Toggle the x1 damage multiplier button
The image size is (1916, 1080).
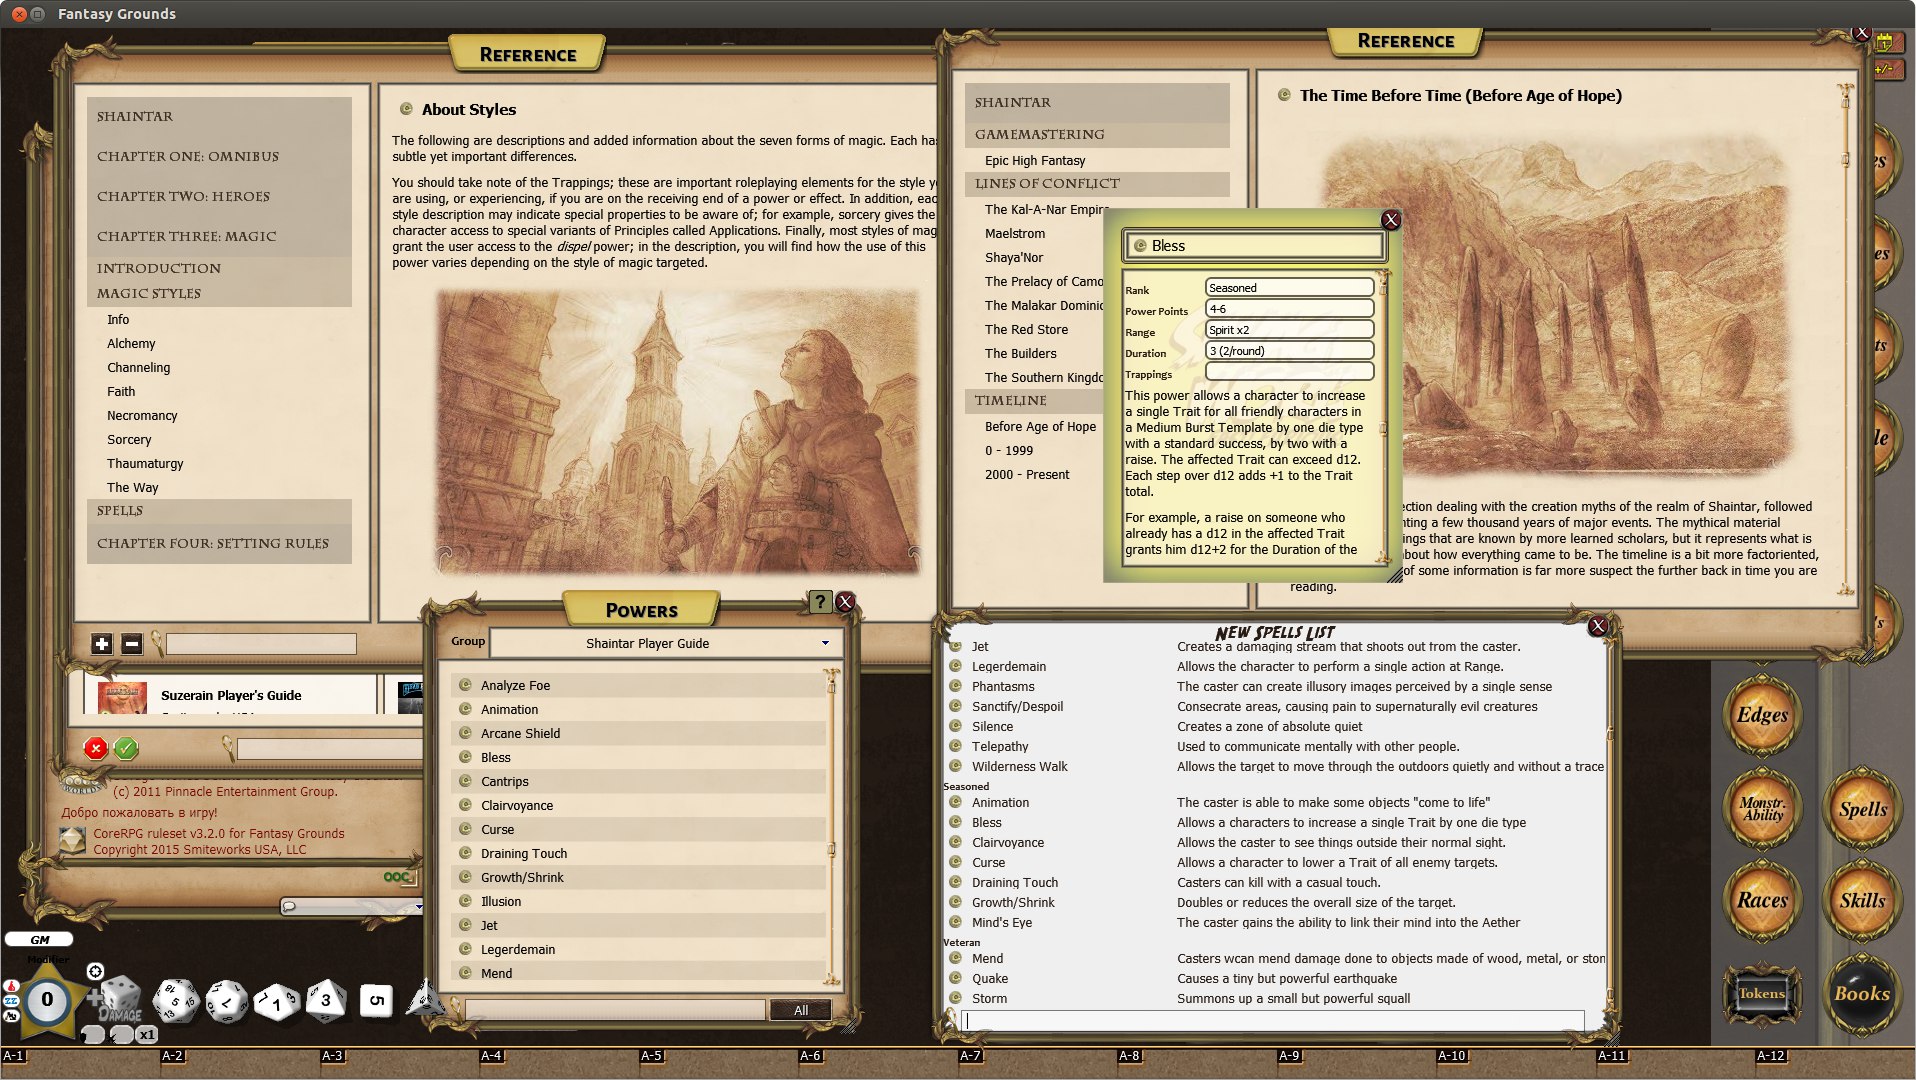click(147, 1035)
